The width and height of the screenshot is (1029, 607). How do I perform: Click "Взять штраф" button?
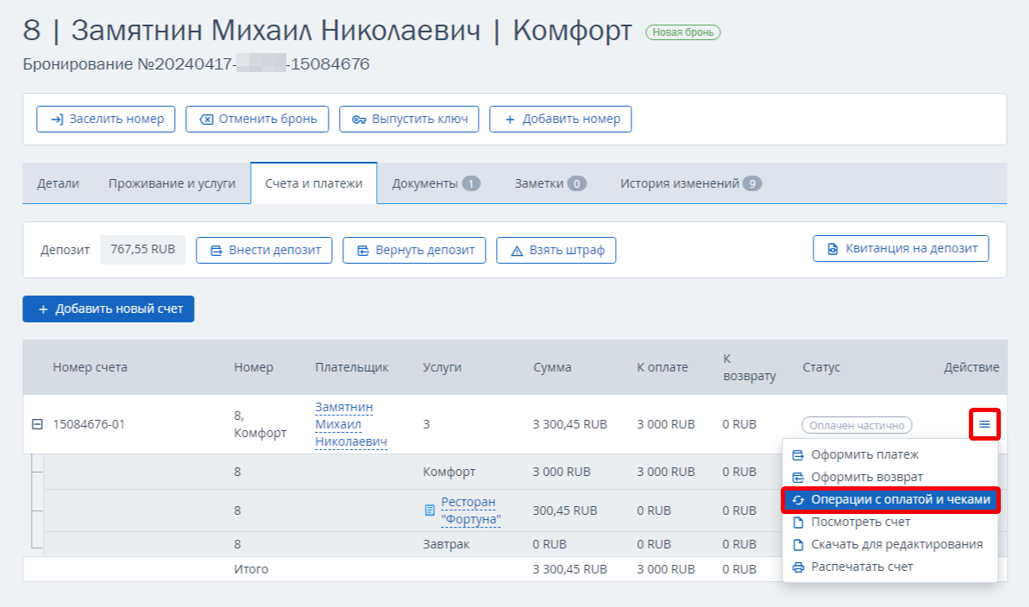(556, 251)
